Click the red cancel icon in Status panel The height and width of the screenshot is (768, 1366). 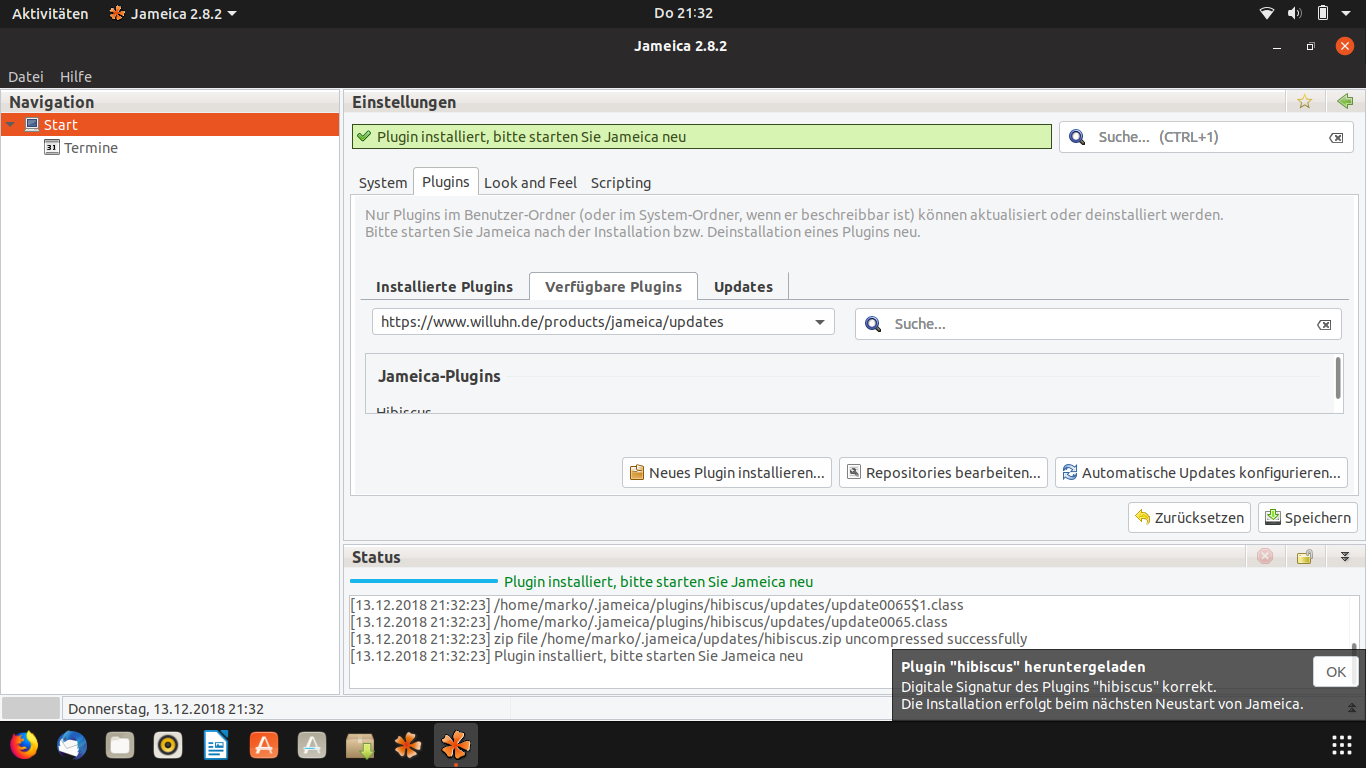point(1265,557)
